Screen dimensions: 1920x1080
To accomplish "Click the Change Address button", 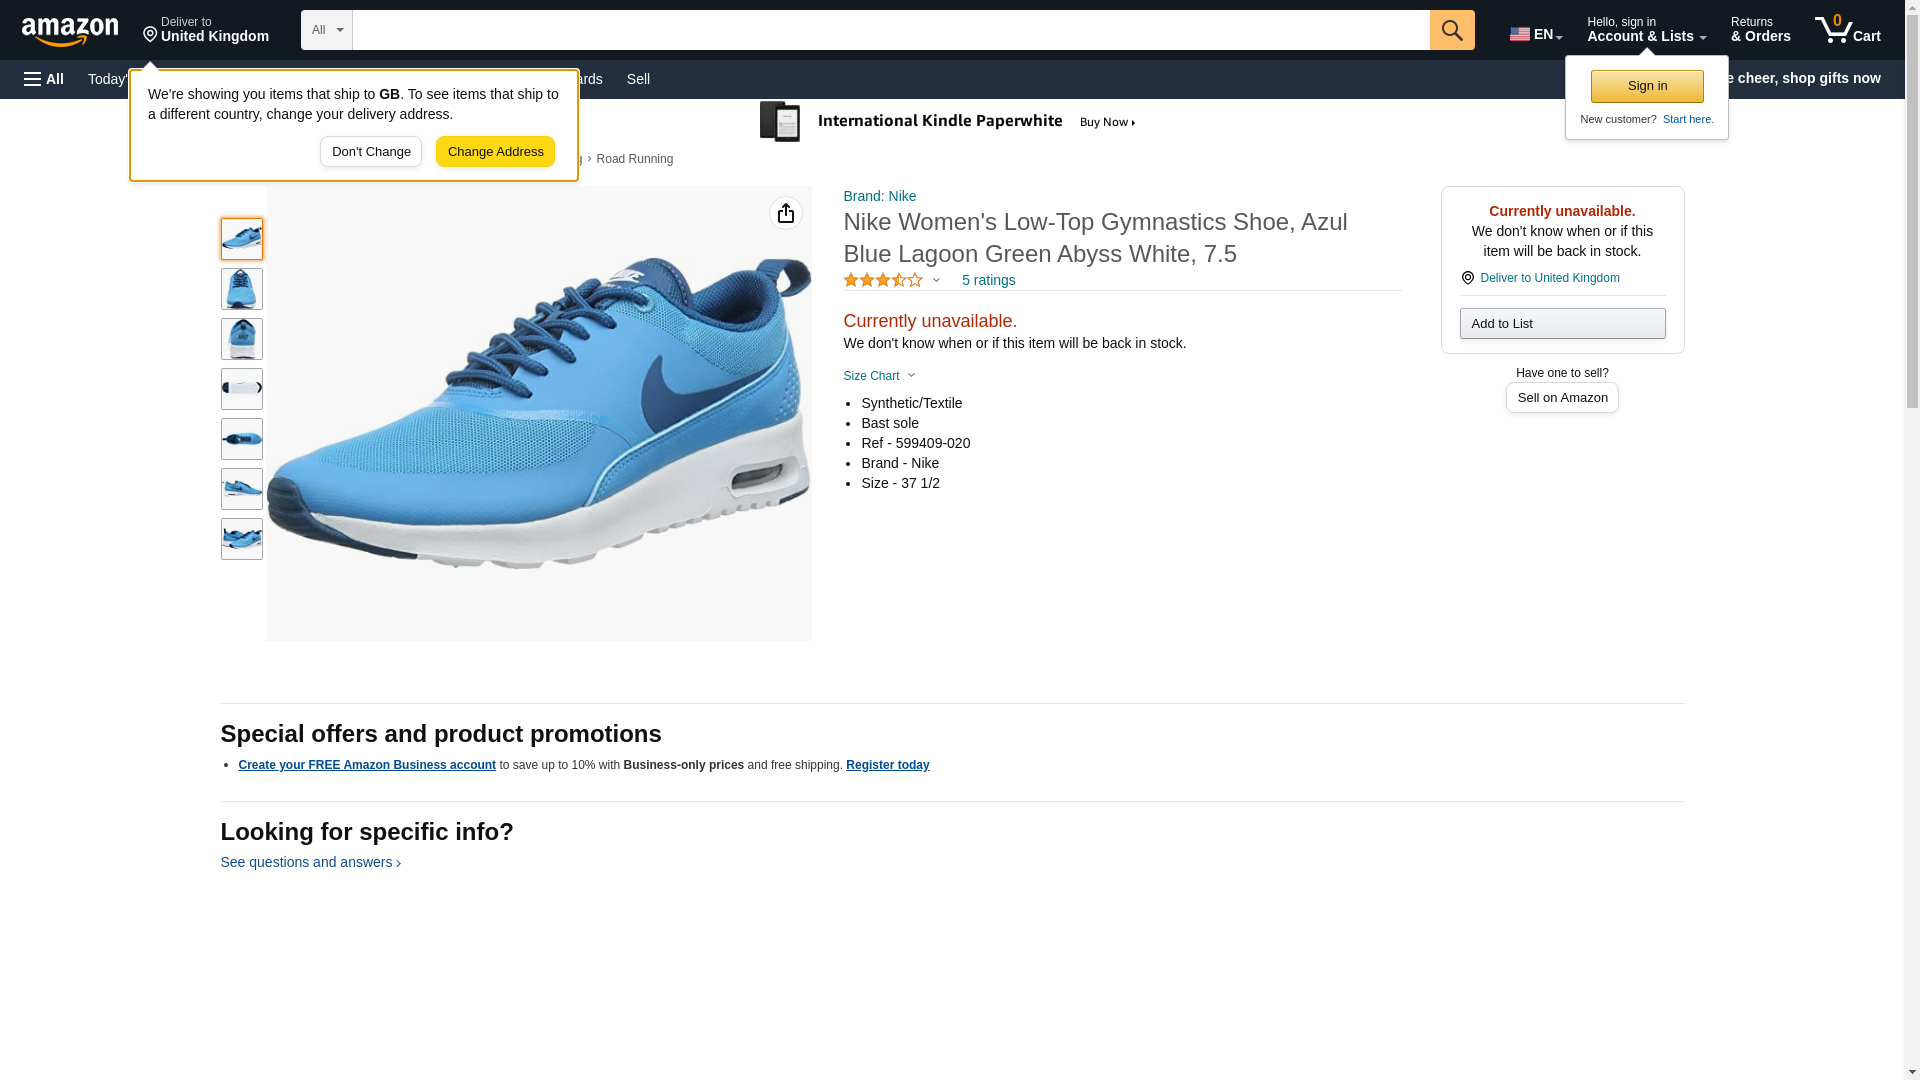I will pos(495,152).
